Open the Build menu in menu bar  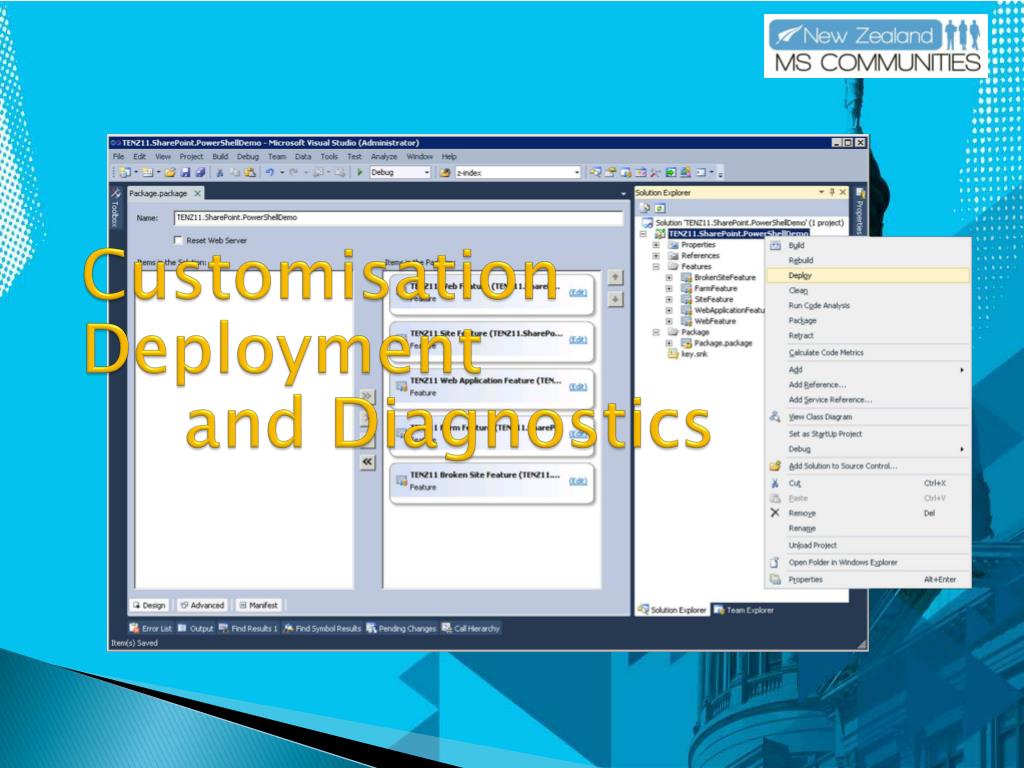[x=220, y=157]
